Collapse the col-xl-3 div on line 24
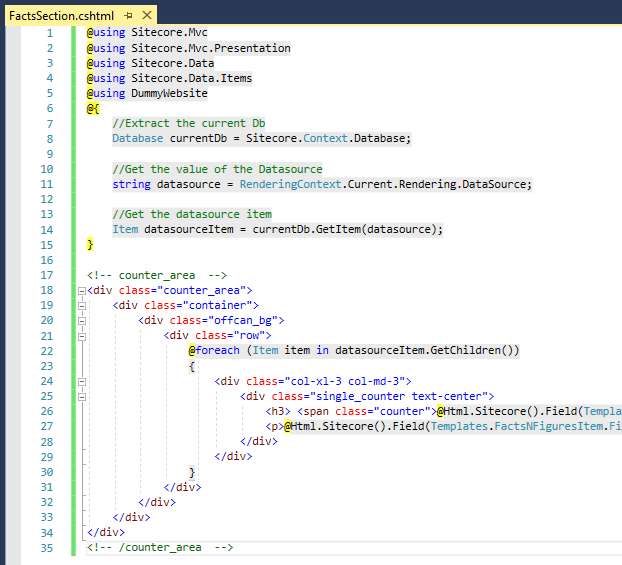622x565 pixels. coord(82,381)
